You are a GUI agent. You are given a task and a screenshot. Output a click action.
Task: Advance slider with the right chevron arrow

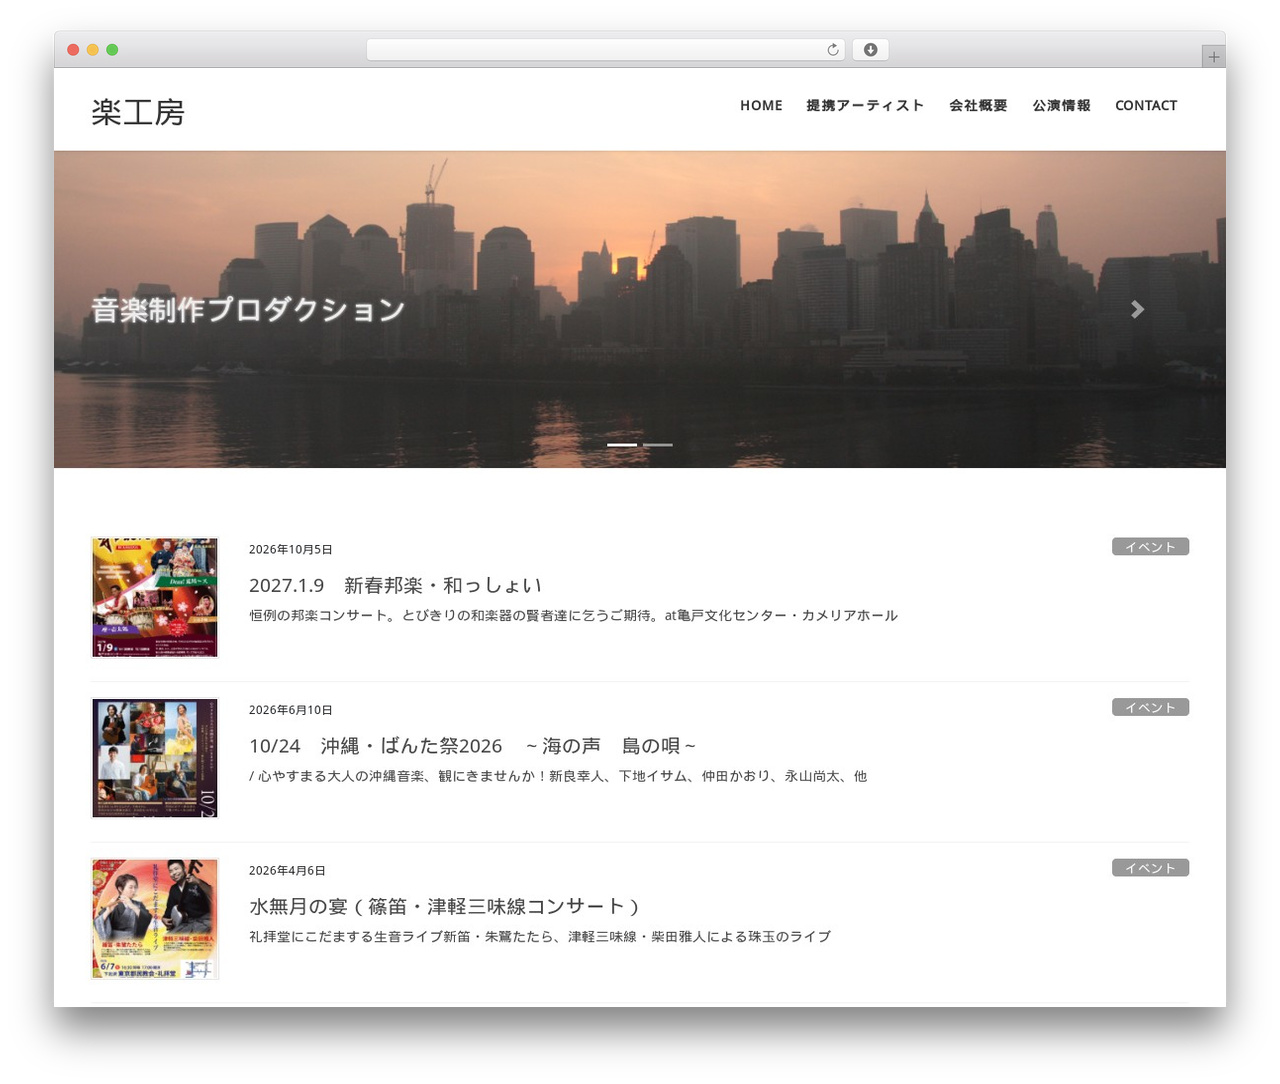[1137, 310]
